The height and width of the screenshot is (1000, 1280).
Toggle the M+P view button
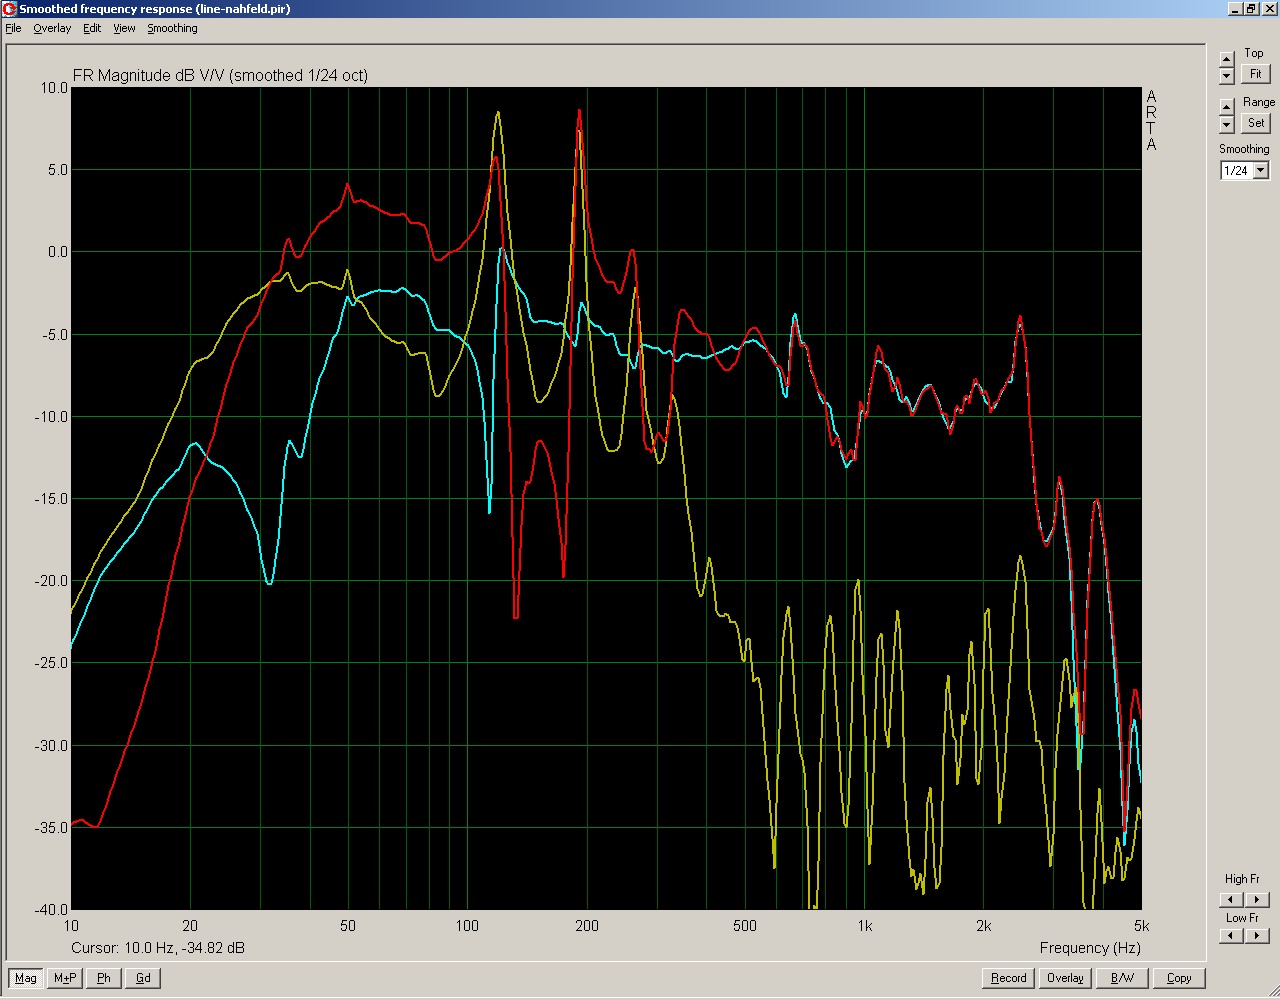coord(65,978)
